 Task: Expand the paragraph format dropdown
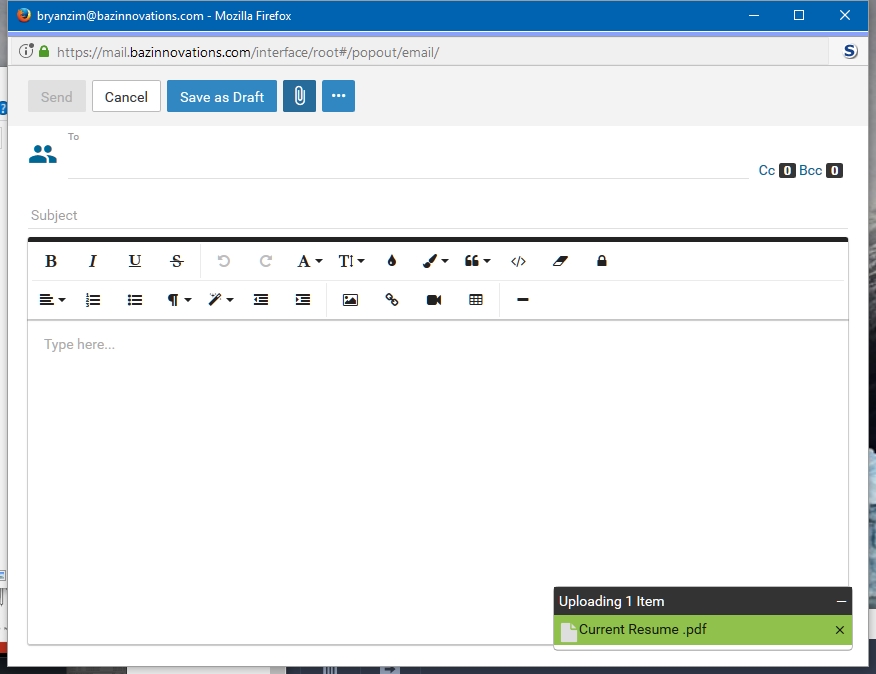point(179,300)
